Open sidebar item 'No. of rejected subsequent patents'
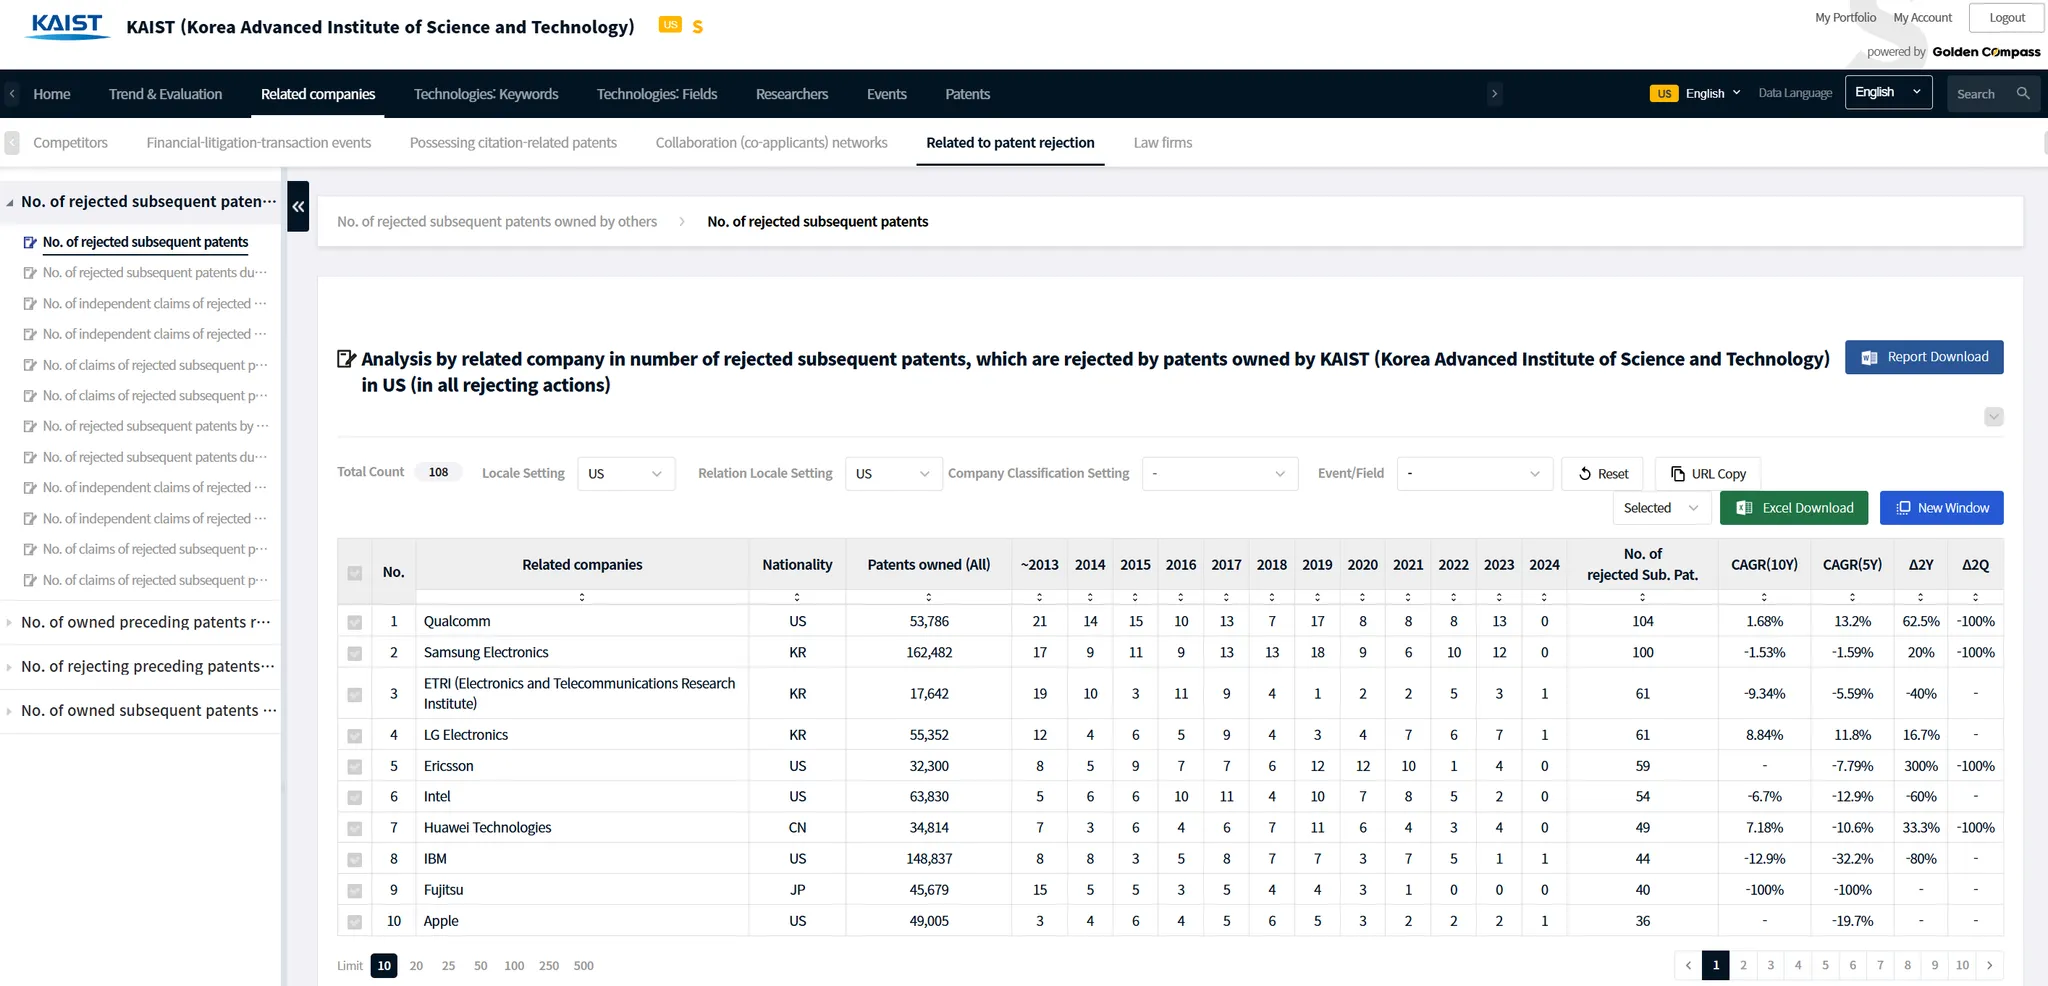 click(x=146, y=242)
